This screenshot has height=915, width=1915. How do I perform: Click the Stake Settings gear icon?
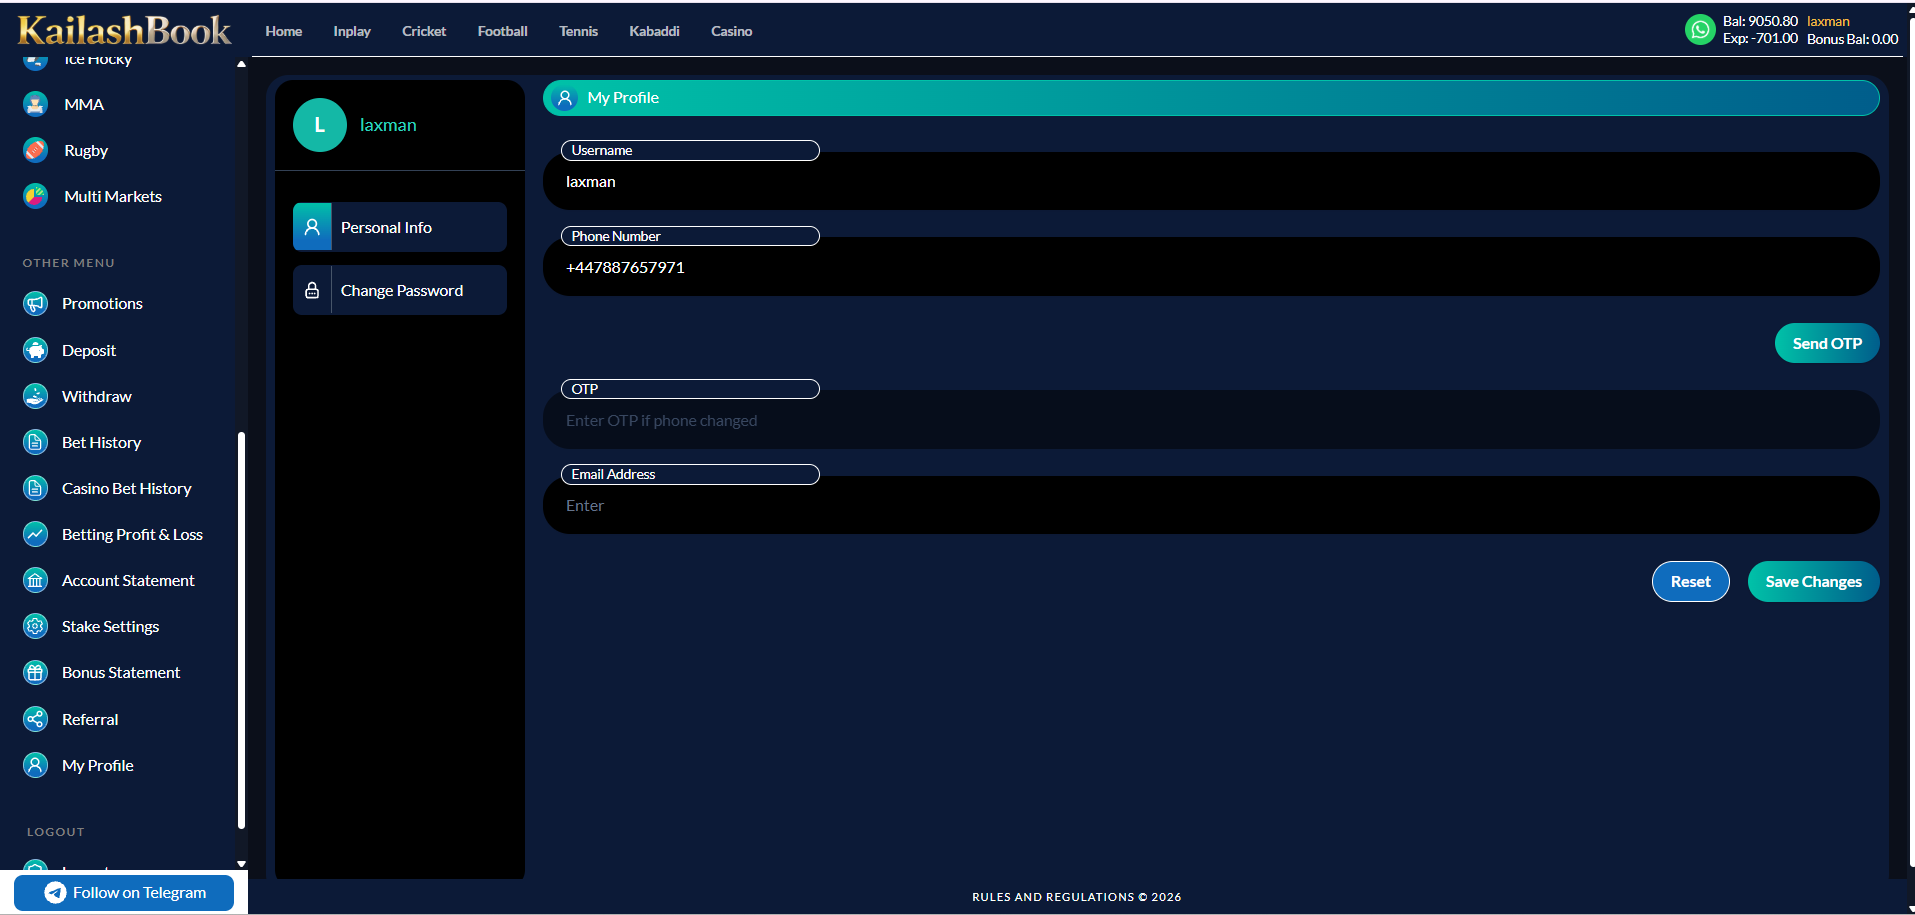(x=35, y=626)
